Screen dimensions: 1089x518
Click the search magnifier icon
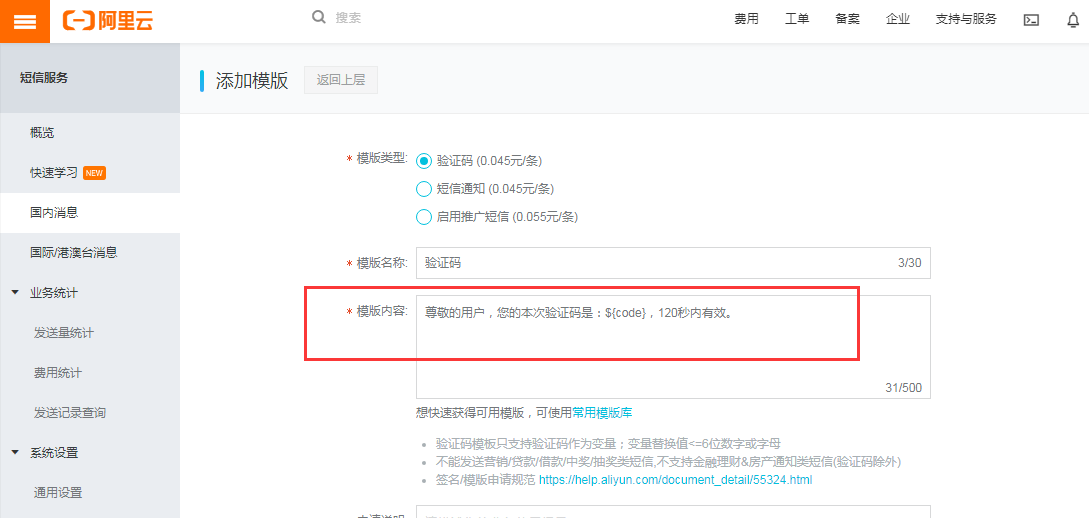point(319,17)
